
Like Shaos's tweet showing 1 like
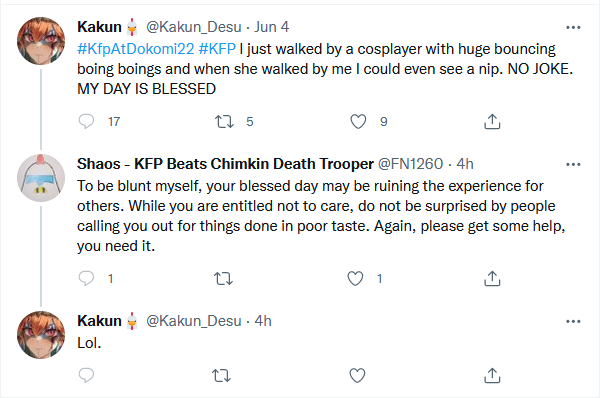click(x=355, y=278)
